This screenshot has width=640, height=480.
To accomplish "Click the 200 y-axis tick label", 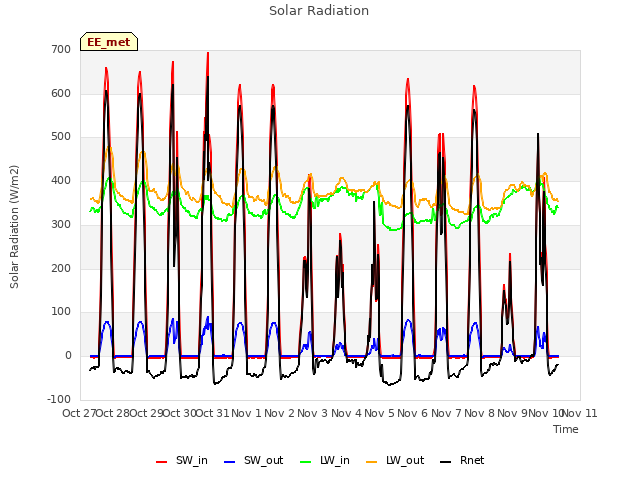I will coord(61,269).
